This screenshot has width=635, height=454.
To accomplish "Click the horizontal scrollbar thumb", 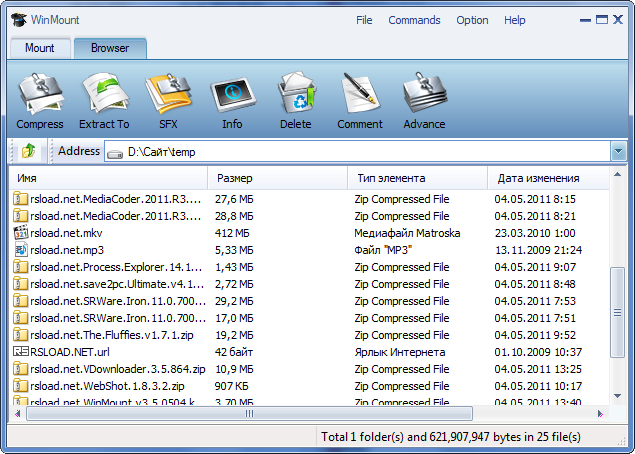I will point(249,414).
